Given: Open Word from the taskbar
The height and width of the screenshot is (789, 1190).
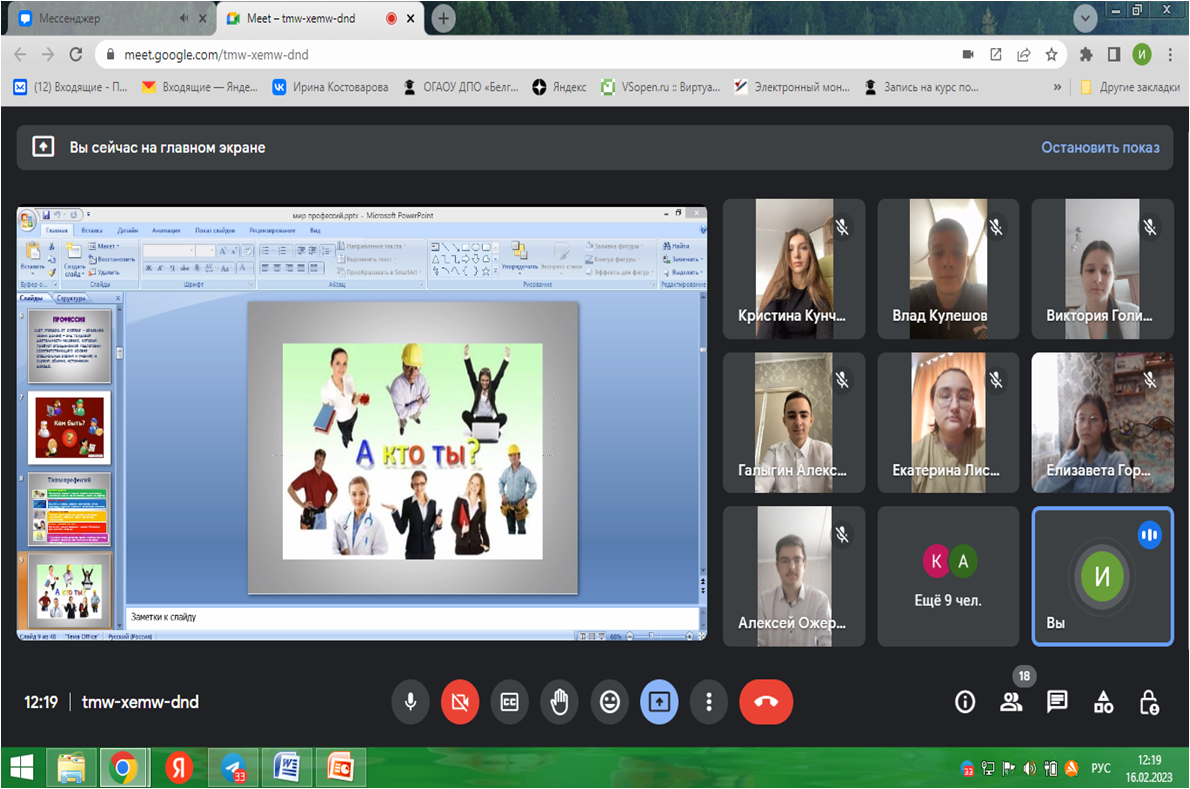Looking at the screenshot, I should pos(287,769).
